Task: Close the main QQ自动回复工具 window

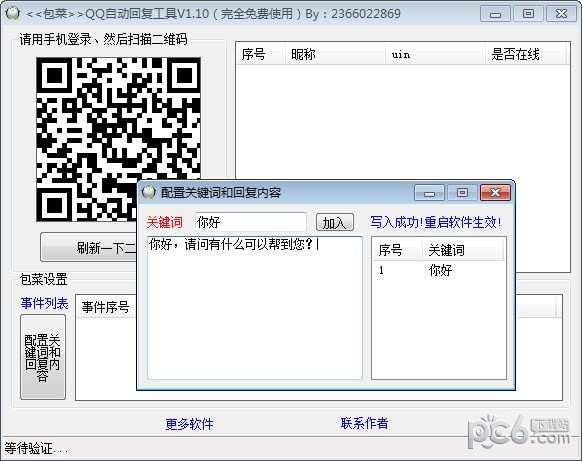Action: pyautogui.click(x=561, y=14)
